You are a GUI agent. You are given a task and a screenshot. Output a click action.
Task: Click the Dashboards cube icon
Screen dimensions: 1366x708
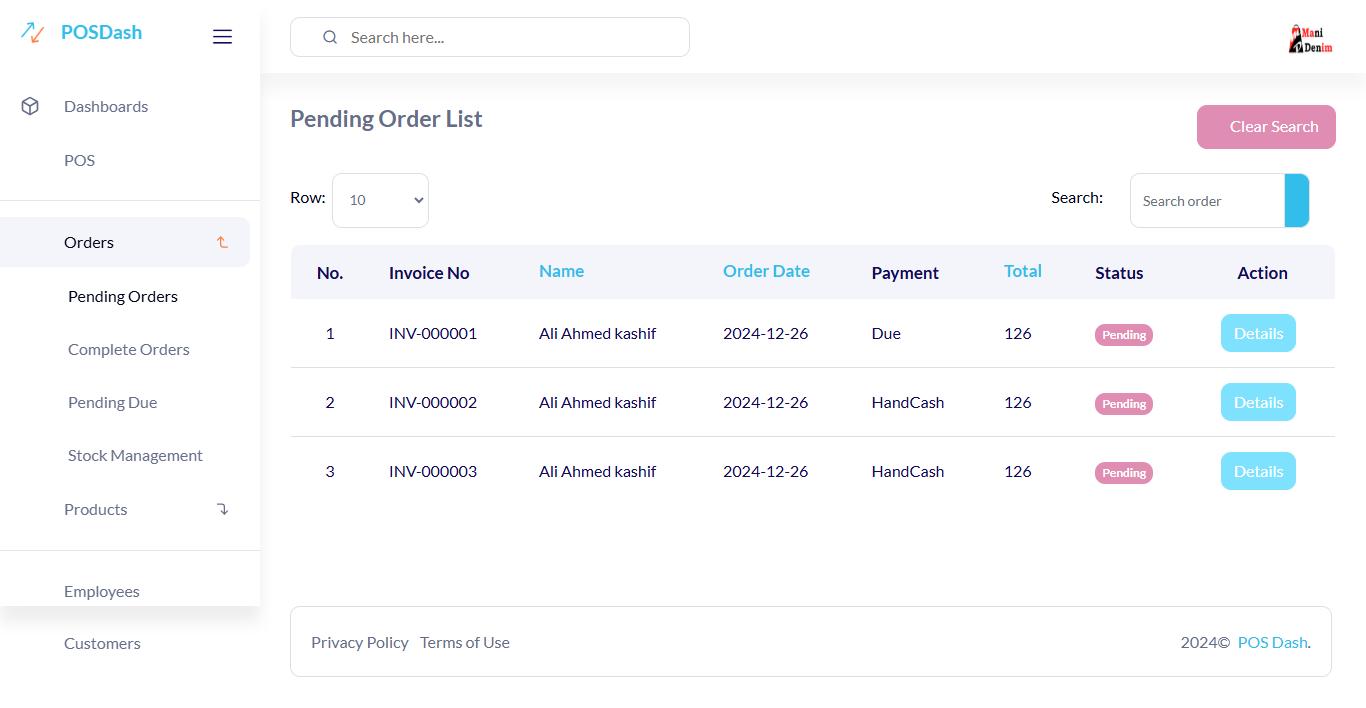(30, 106)
